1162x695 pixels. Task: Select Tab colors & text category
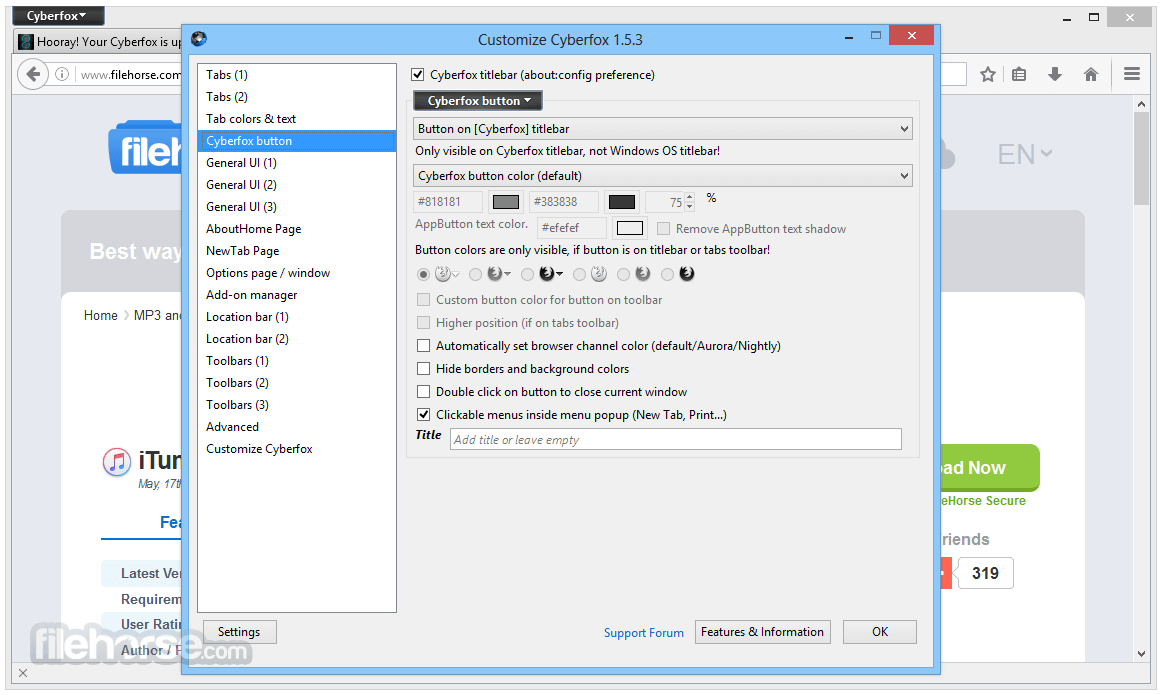pos(296,119)
